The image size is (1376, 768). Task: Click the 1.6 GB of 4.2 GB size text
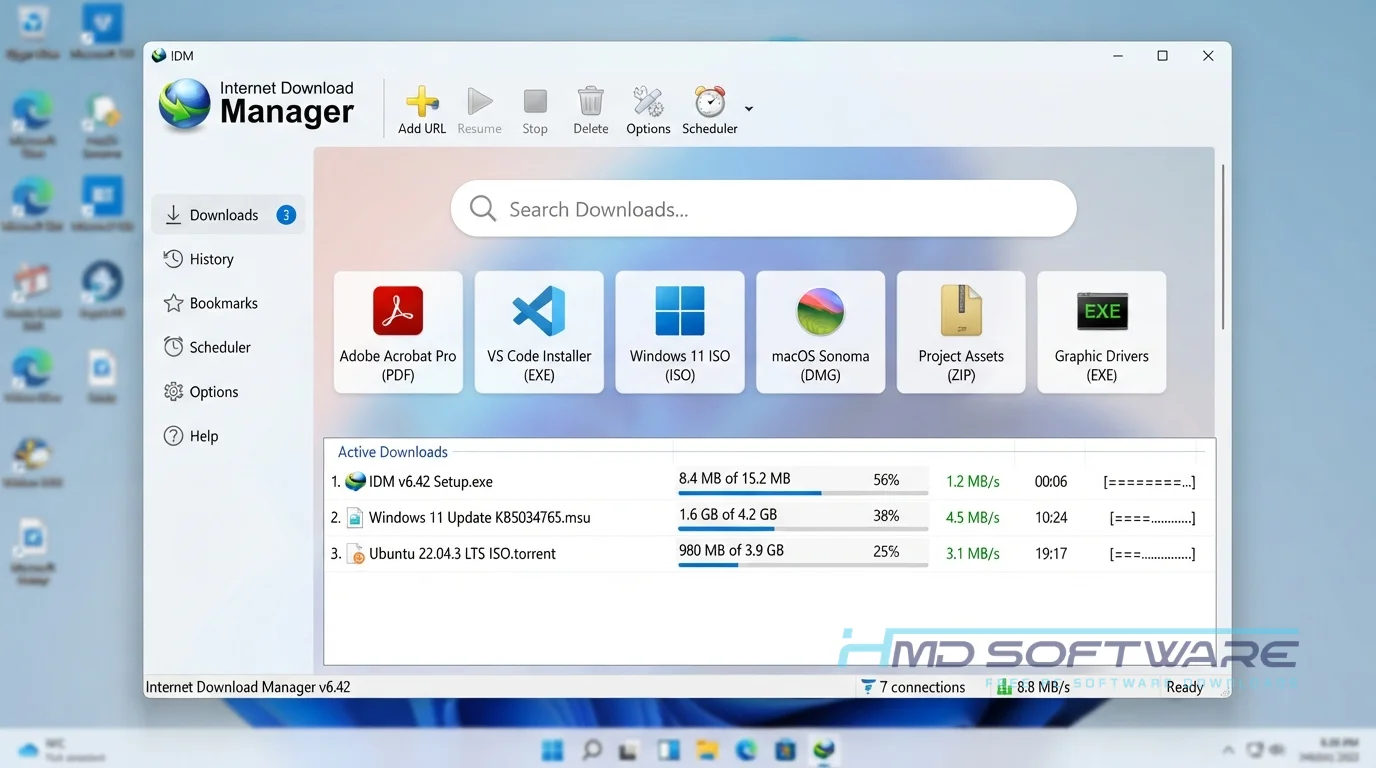(x=727, y=514)
